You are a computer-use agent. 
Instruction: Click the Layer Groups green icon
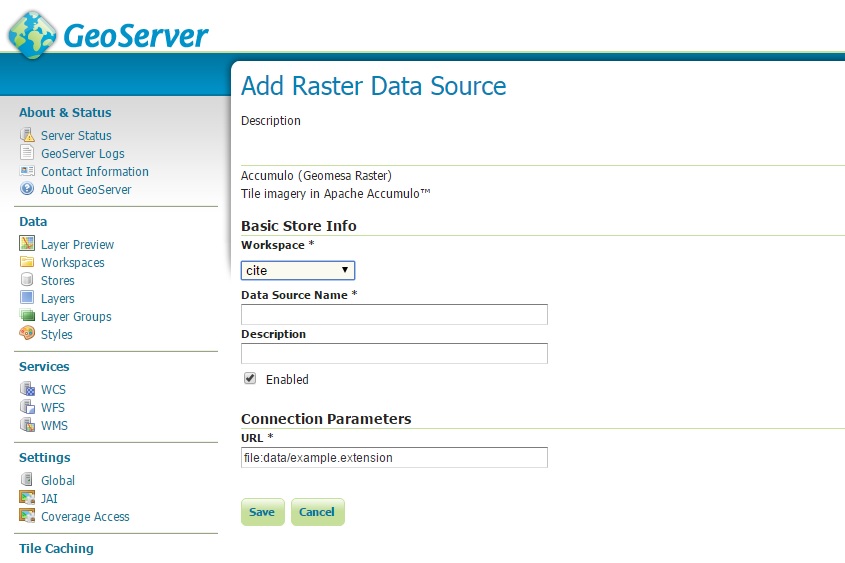pyautogui.click(x=27, y=316)
